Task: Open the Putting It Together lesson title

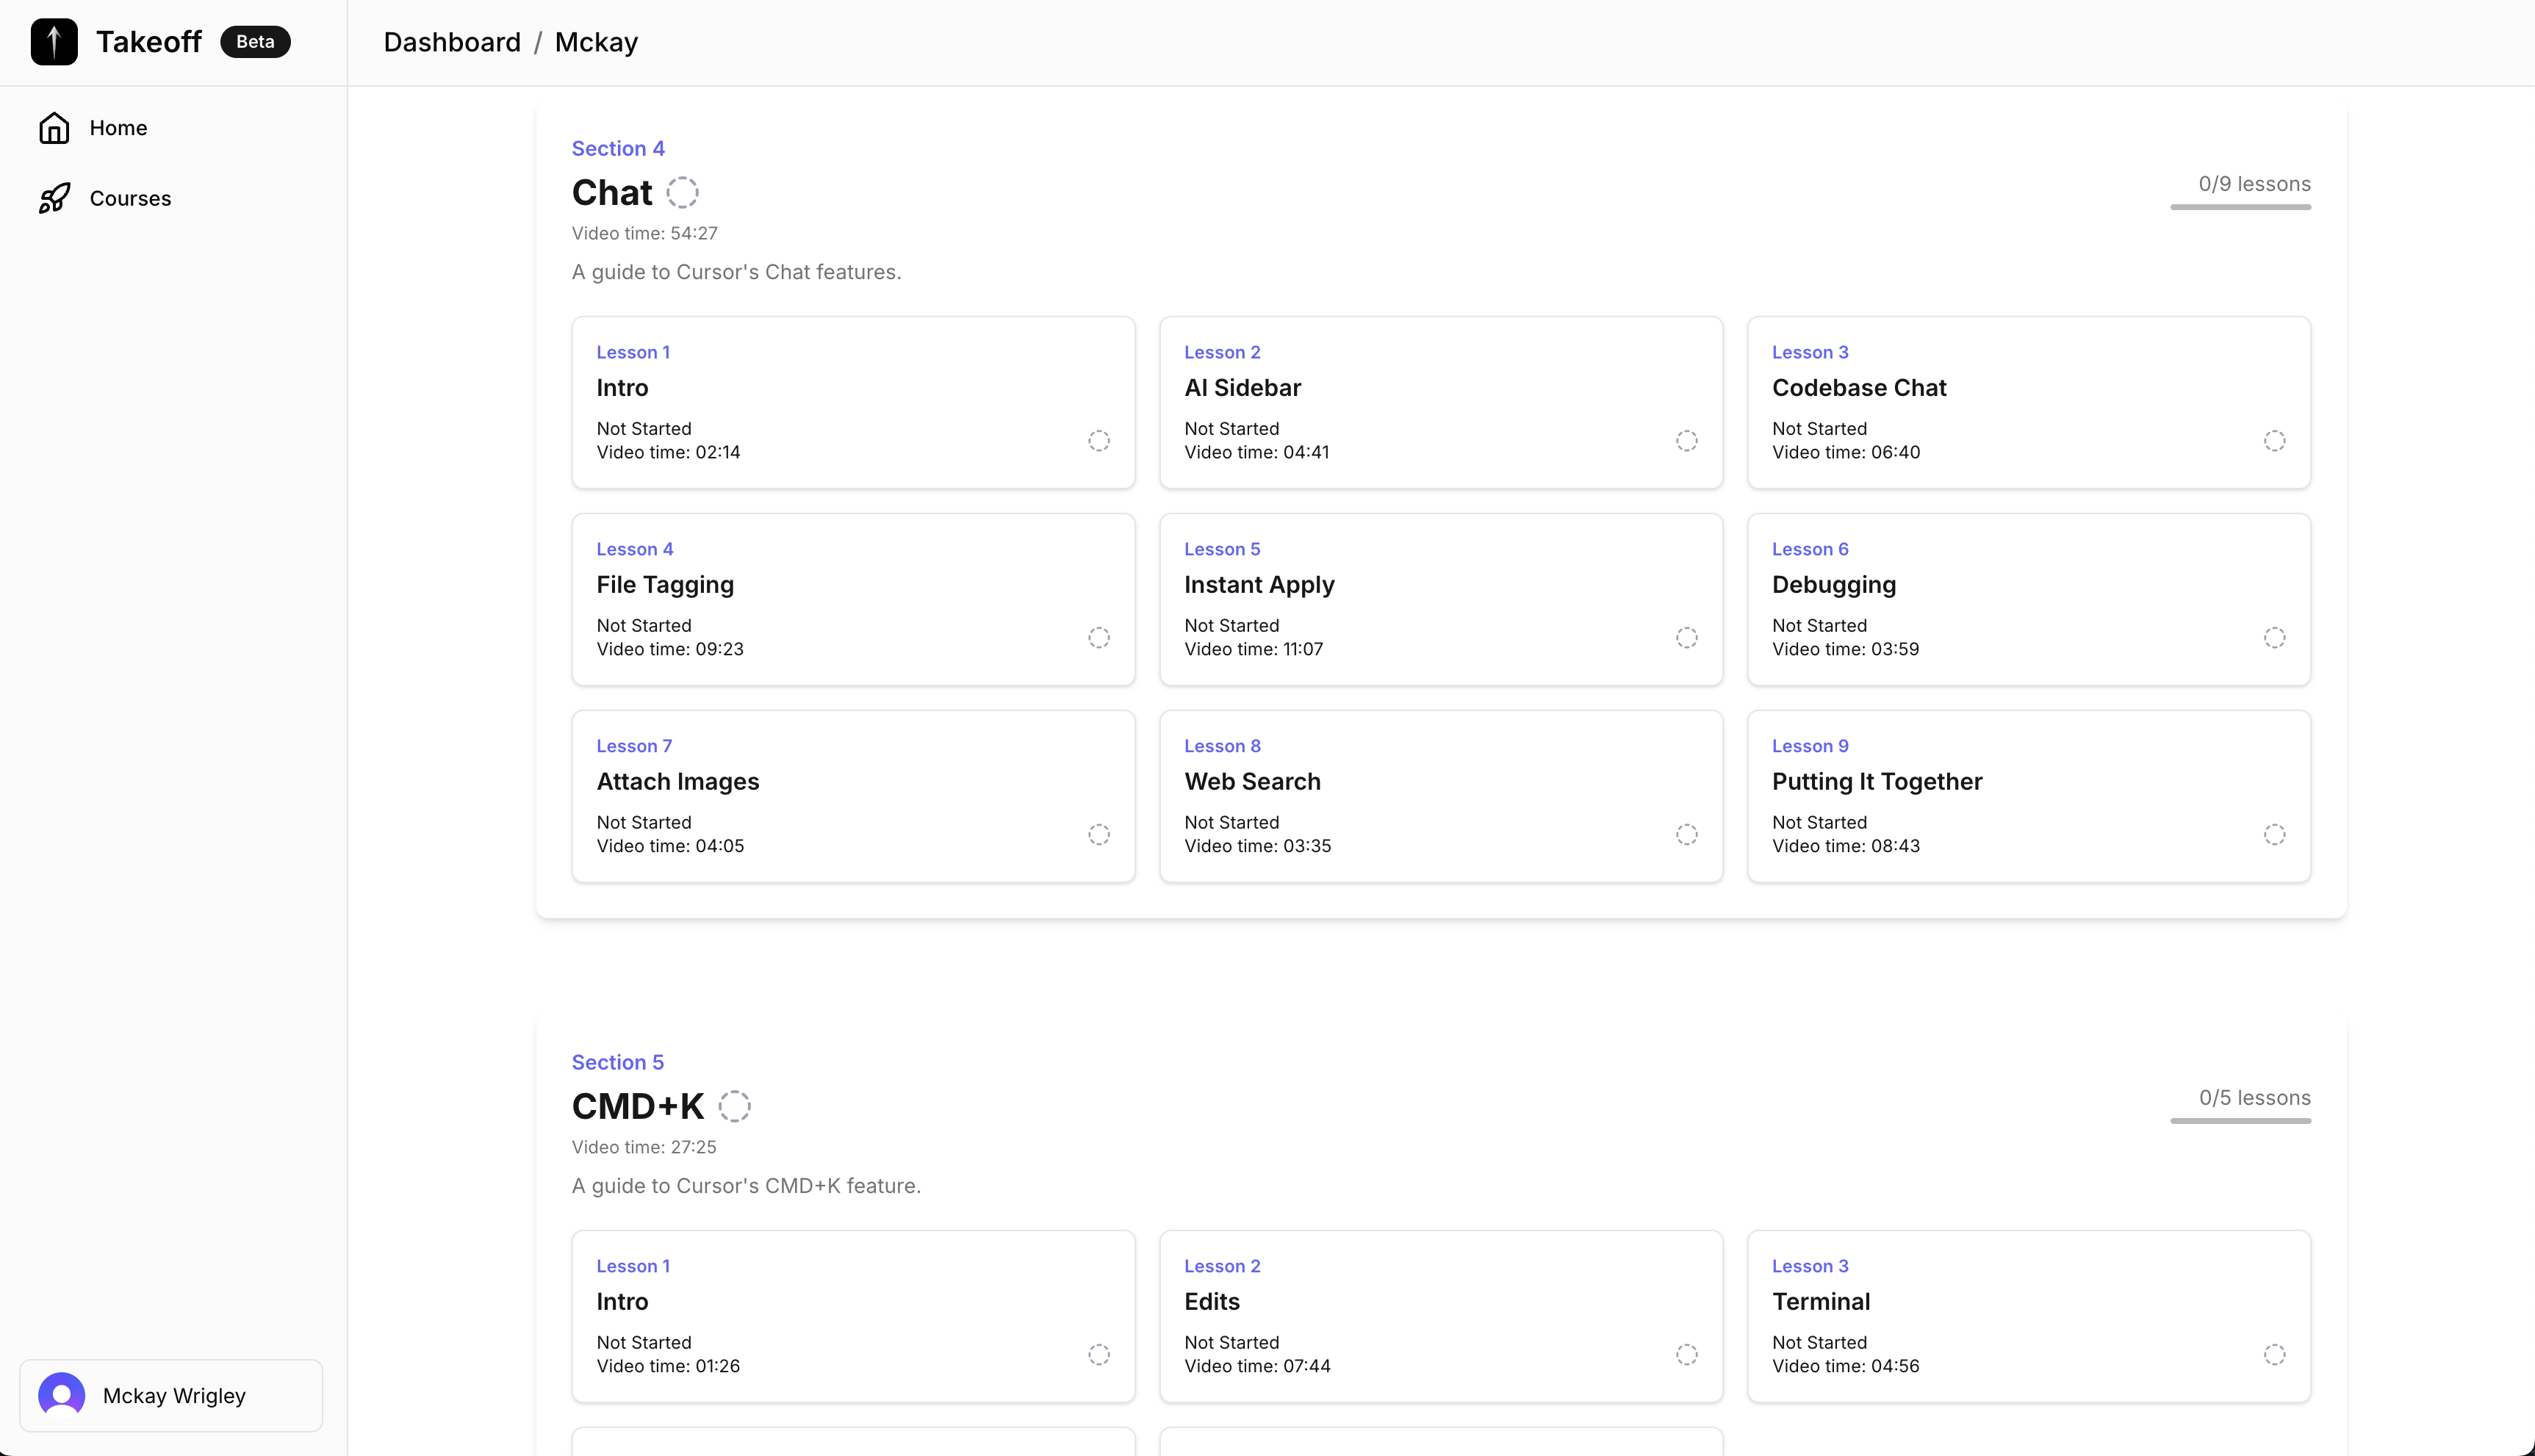Action: click(x=1877, y=782)
